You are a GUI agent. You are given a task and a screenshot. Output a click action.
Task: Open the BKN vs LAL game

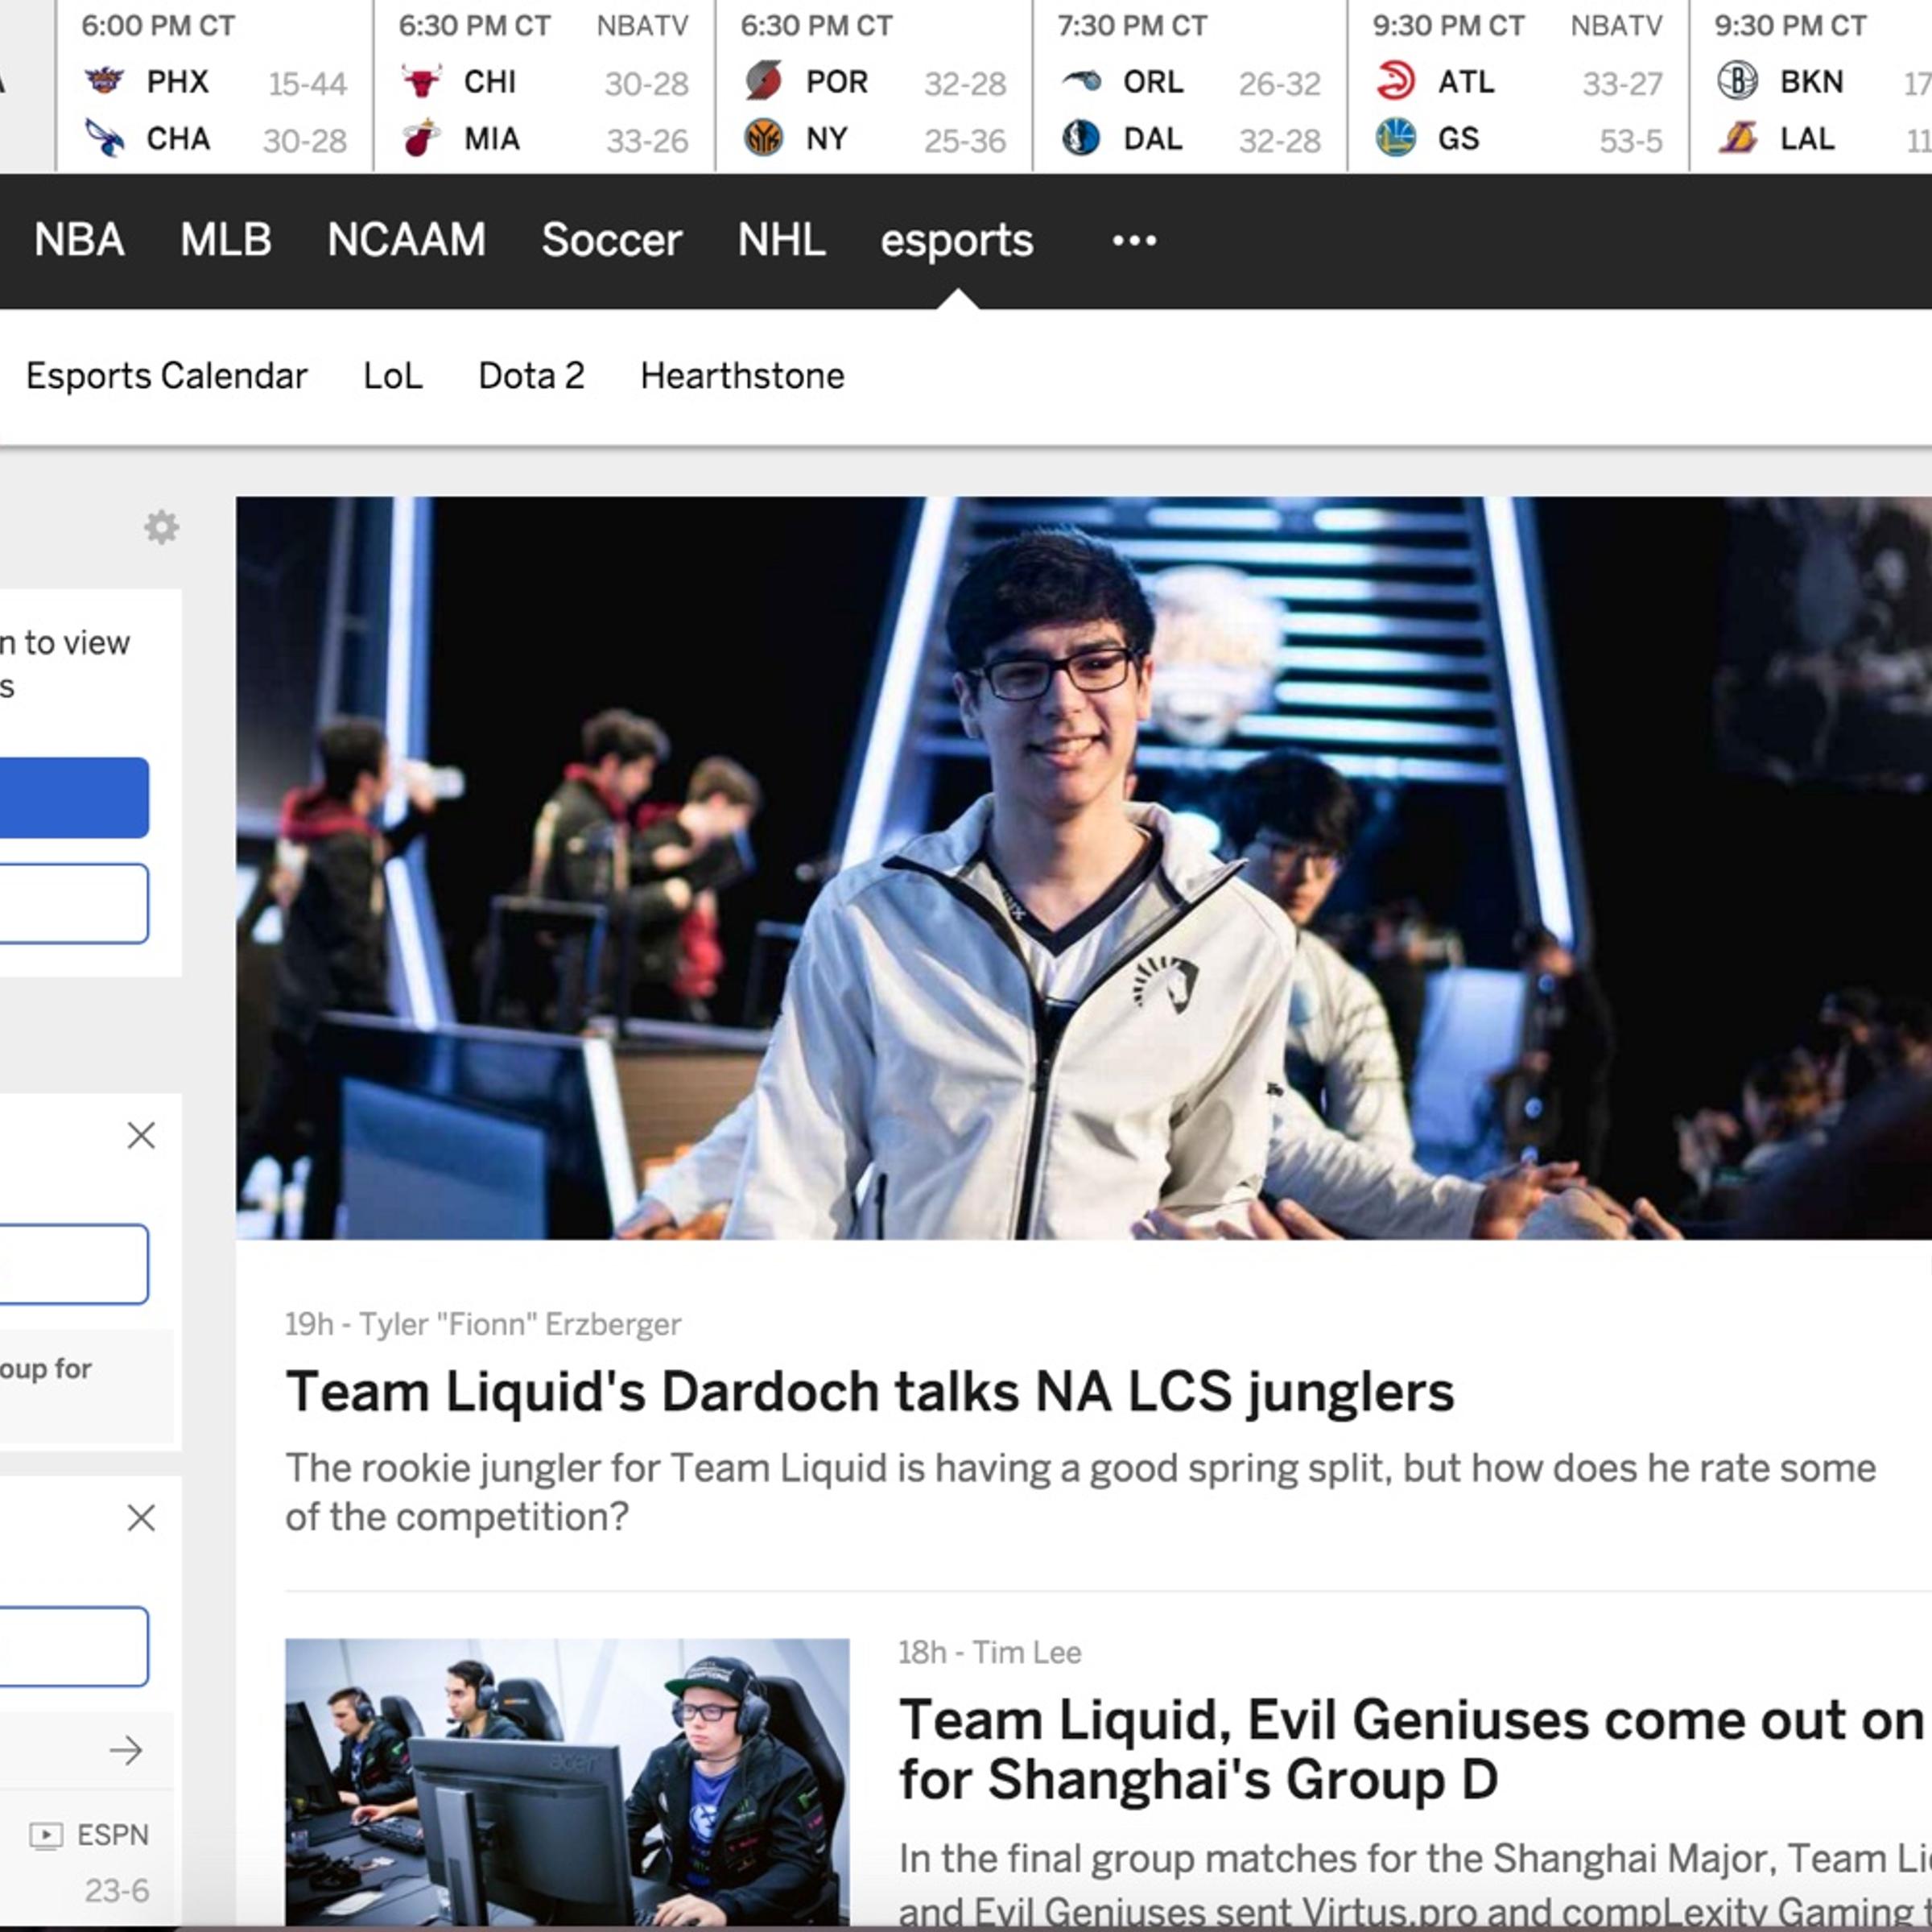tap(1811, 85)
